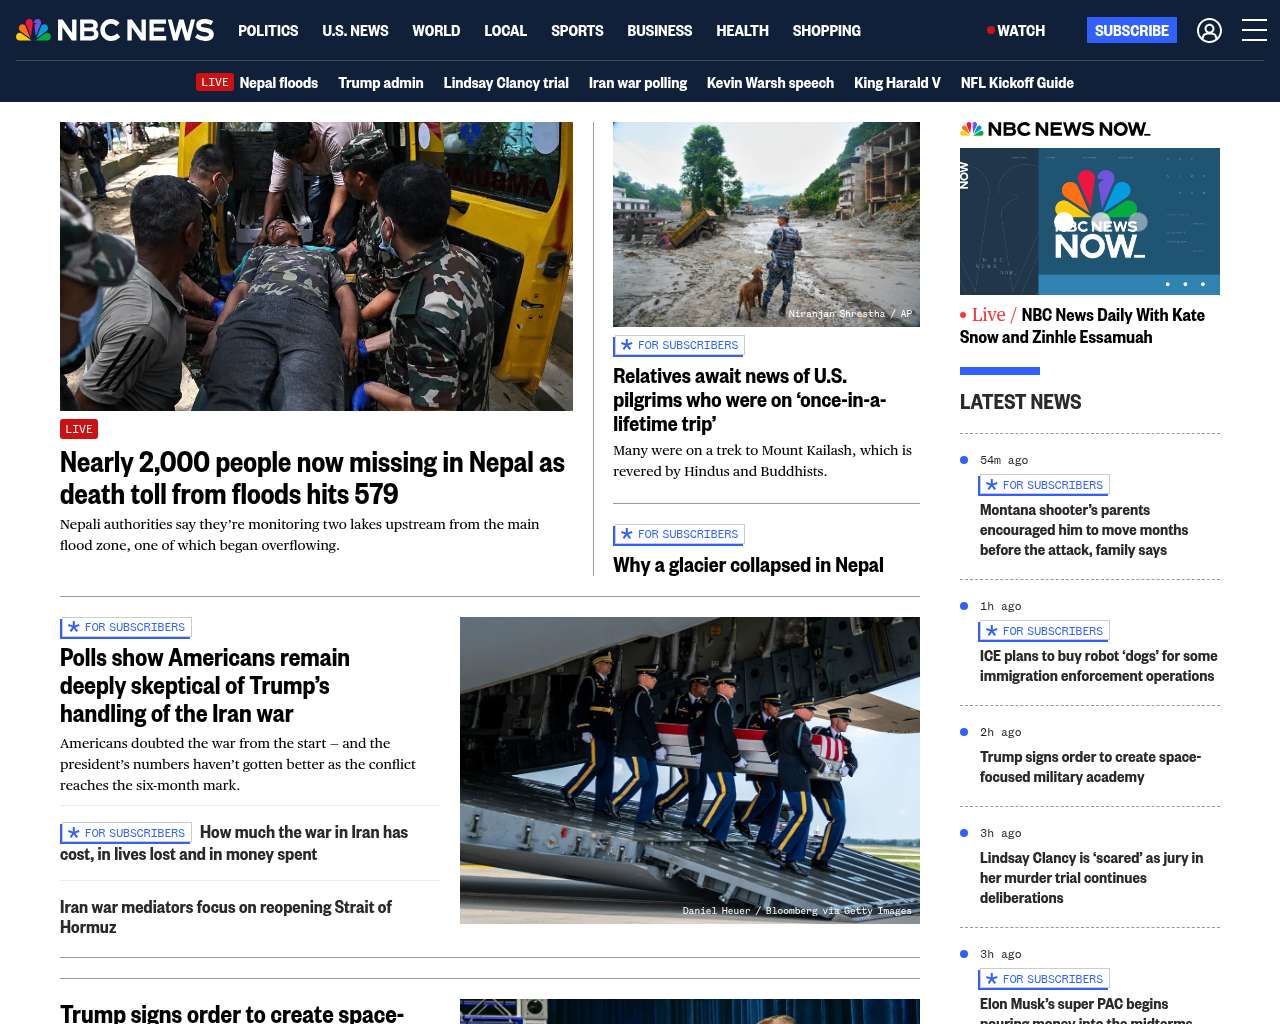This screenshot has height=1024, width=1280.
Task: Open Why a glacier collapsed in Nepal
Action: tap(748, 565)
